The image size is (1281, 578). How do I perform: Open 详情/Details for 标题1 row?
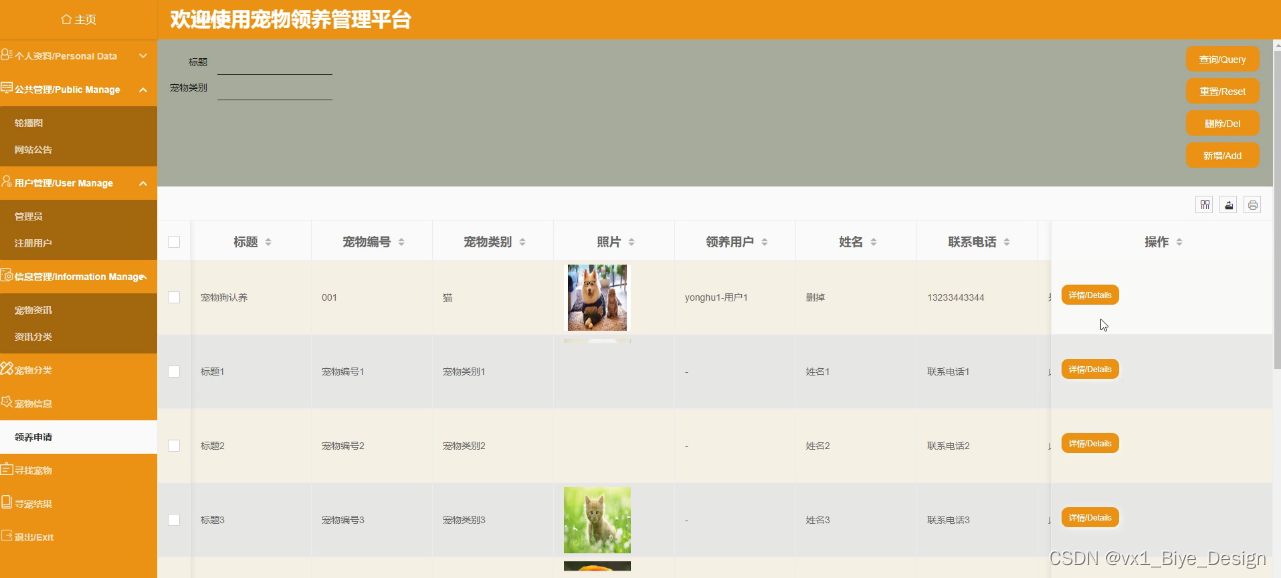pyautogui.click(x=1090, y=369)
